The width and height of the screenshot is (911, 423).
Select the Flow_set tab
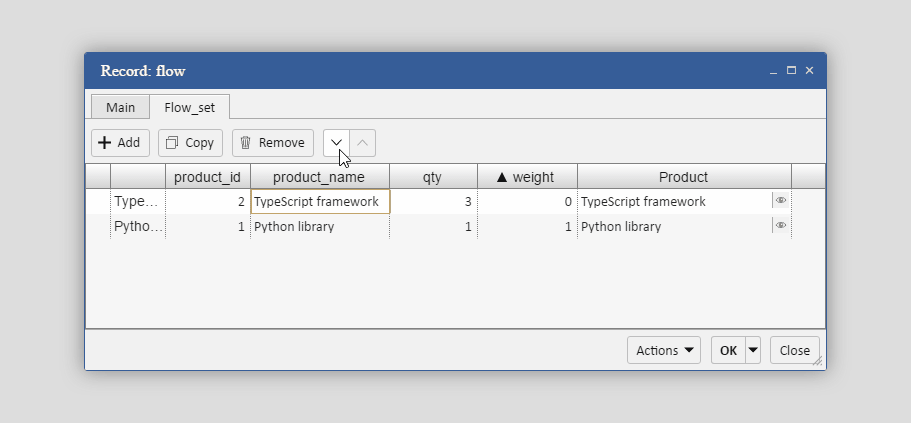(190, 108)
